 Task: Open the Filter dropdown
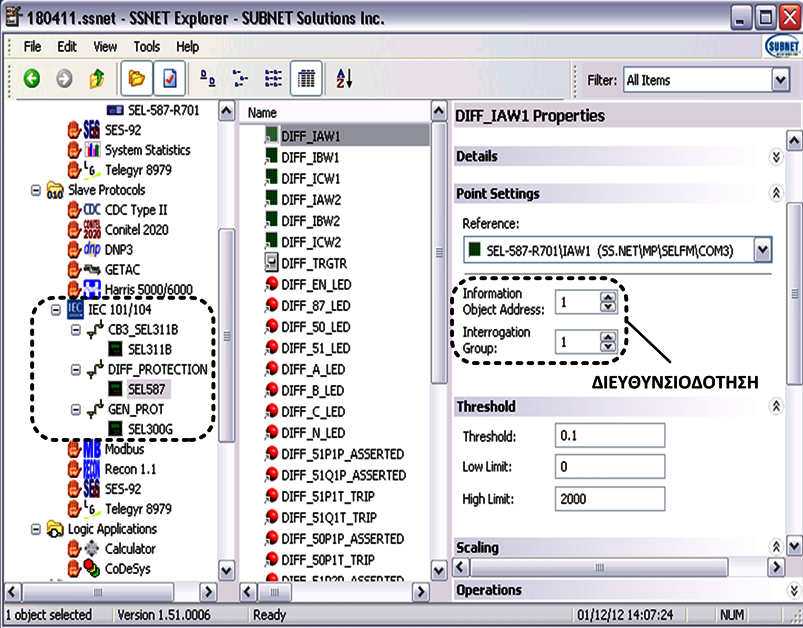tap(780, 80)
